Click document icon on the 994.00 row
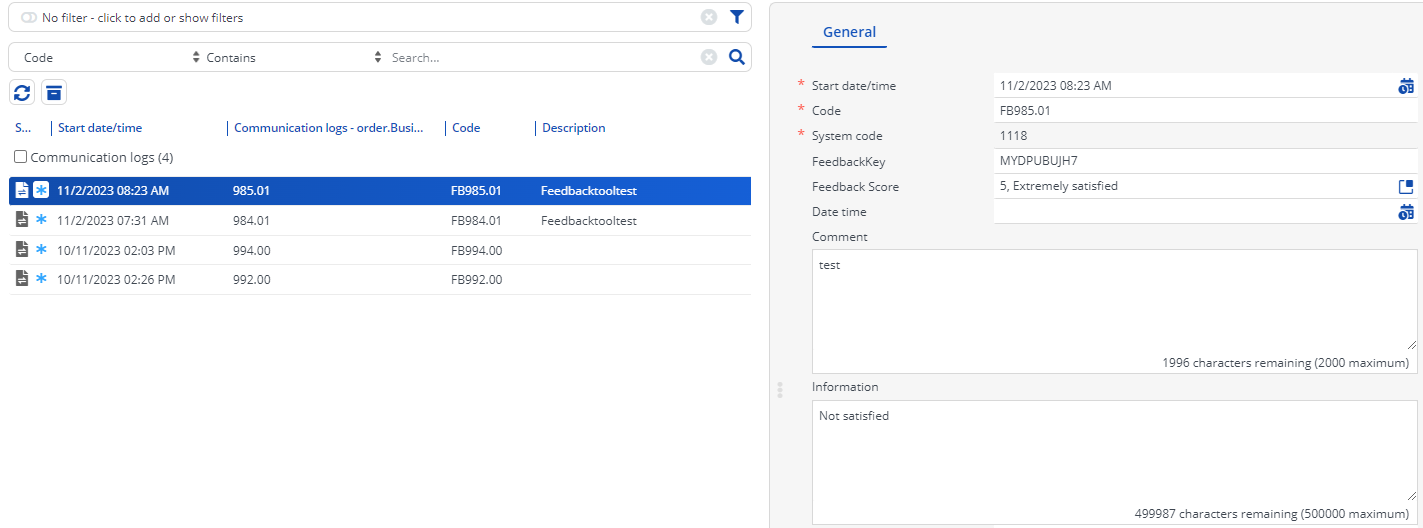Screen dimensions: 1423x528 22,249
